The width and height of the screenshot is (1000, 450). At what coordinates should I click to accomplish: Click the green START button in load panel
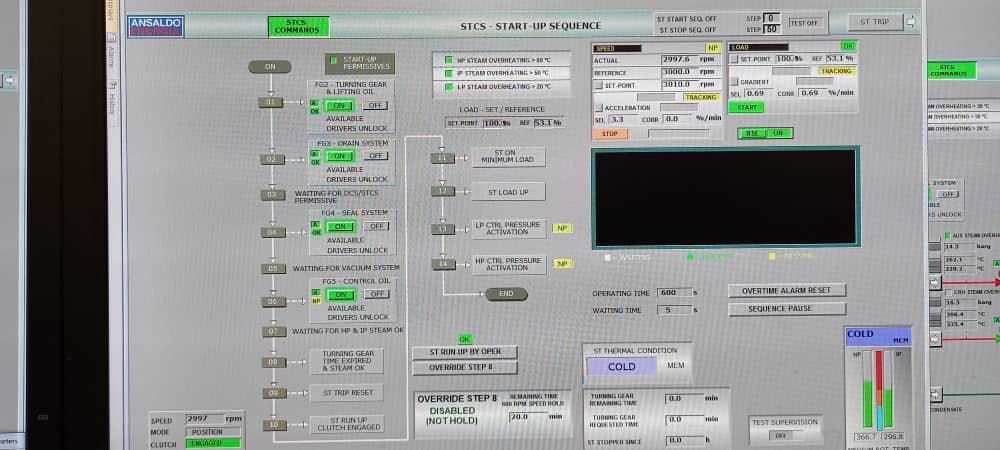[746, 108]
